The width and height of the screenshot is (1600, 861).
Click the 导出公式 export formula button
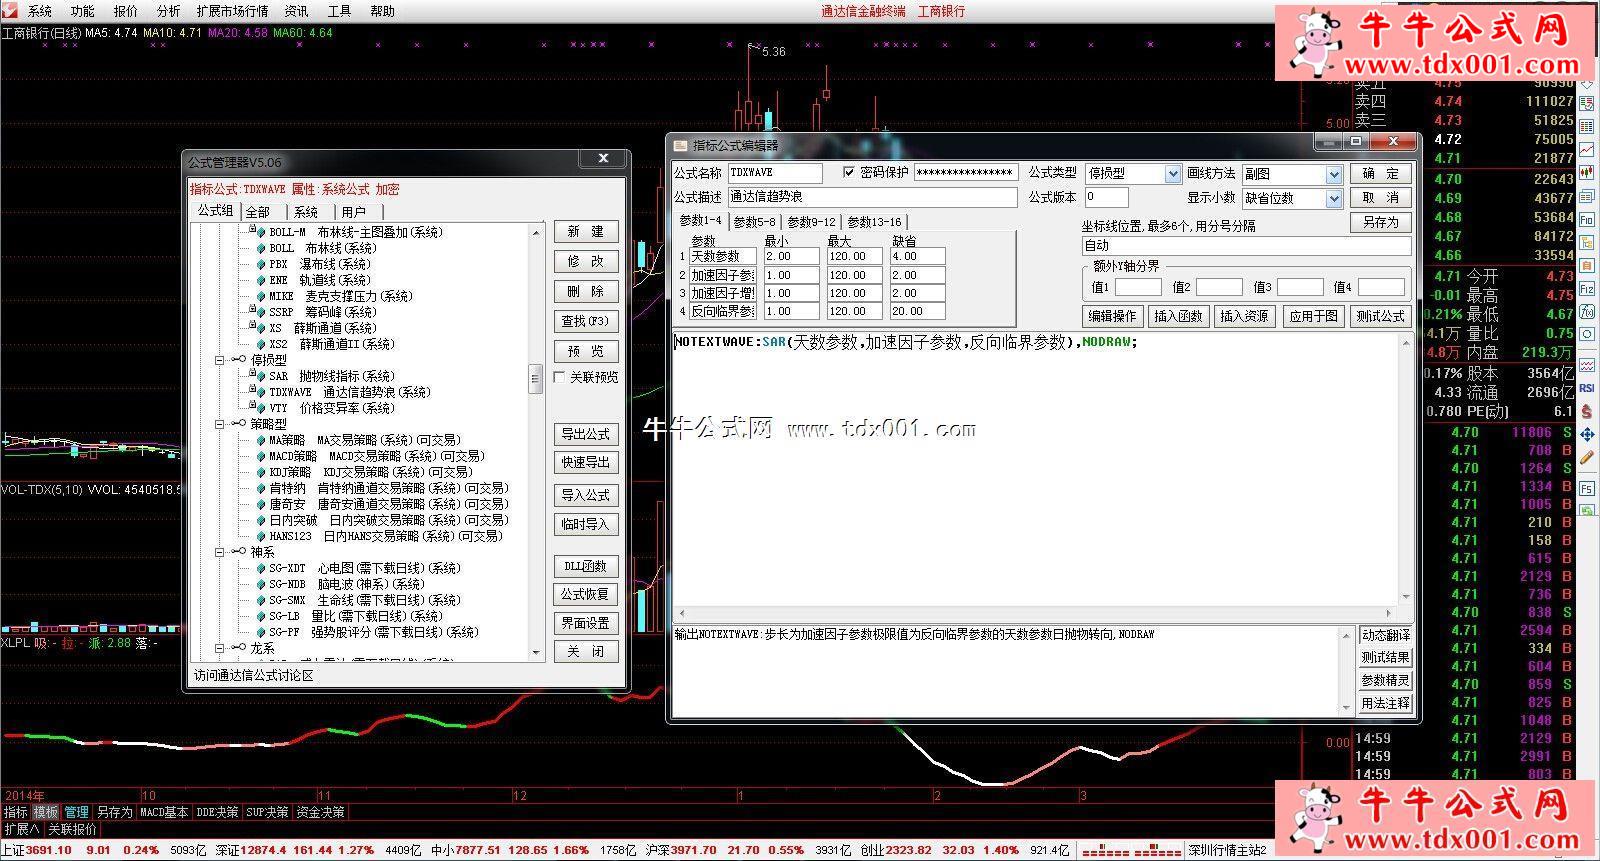tap(586, 434)
